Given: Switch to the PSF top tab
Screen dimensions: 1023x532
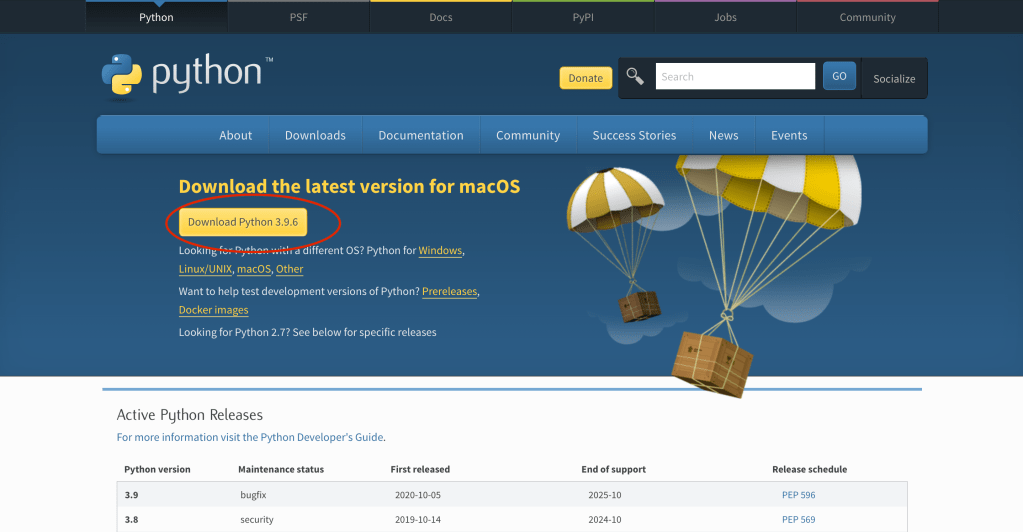Looking at the screenshot, I should [x=298, y=17].
